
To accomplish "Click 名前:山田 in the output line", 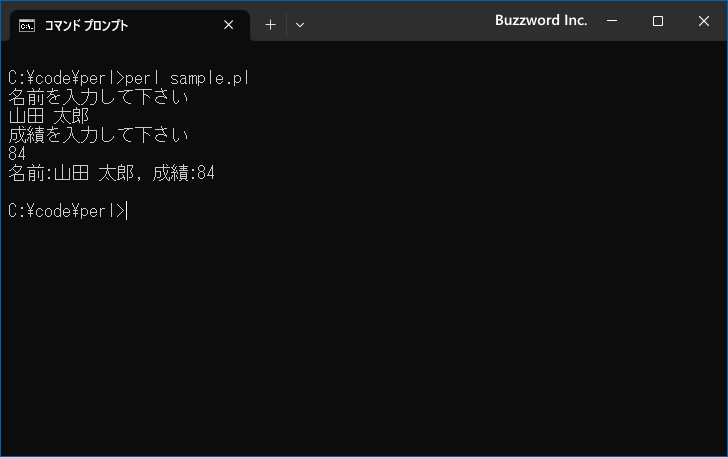I will (49, 173).
